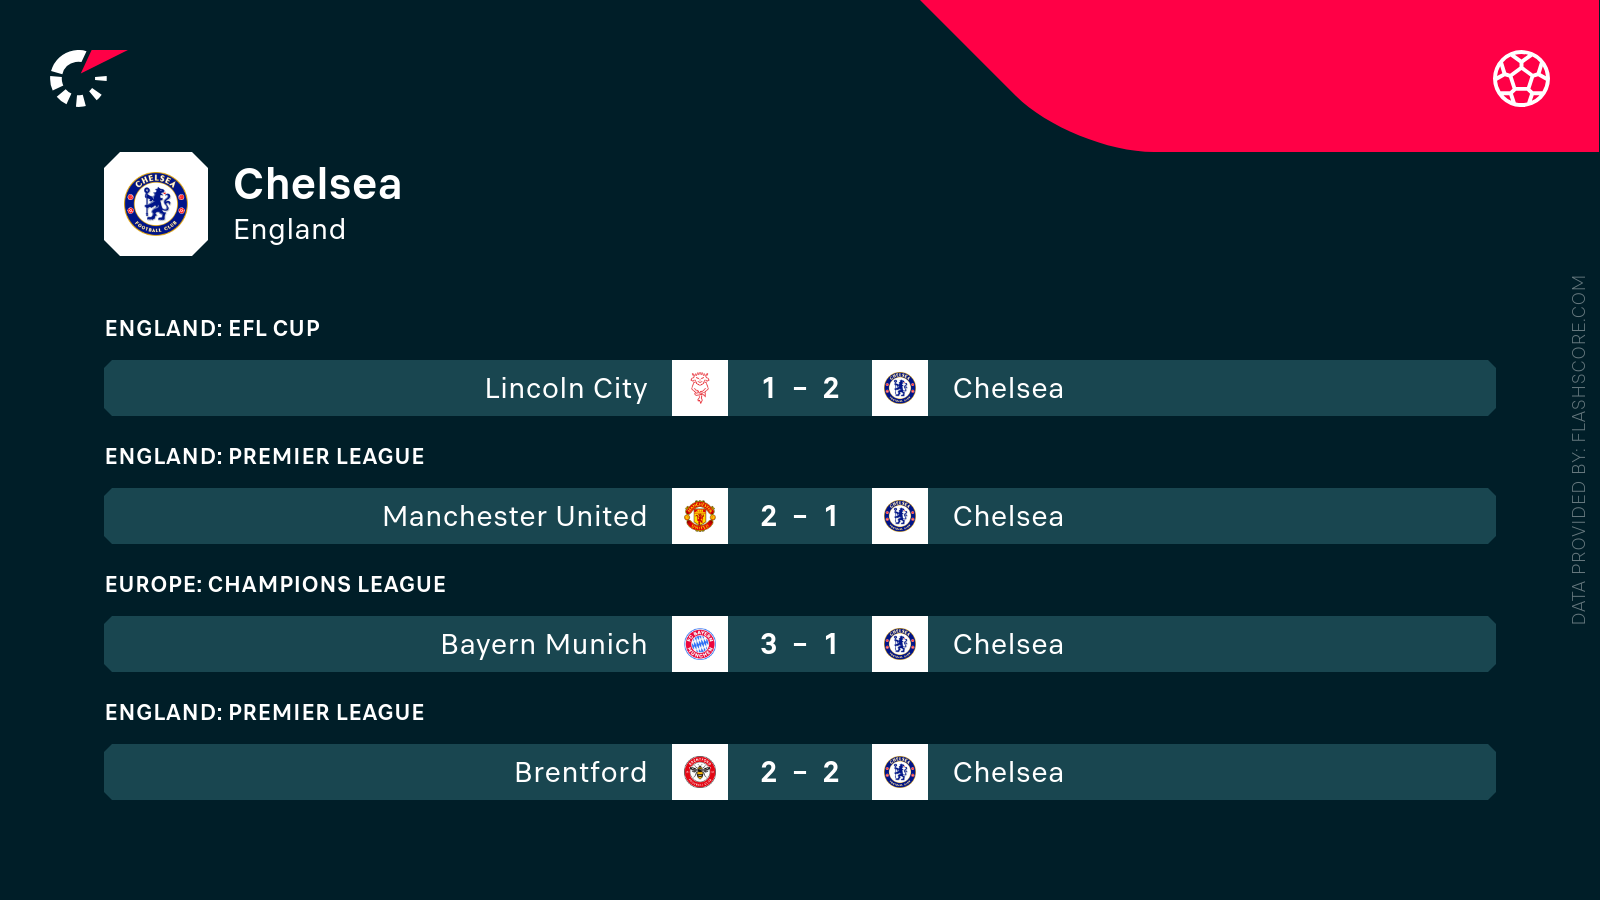Click the Chelsea title heading text
Viewport: 1600px width, 900px height.
click(x=317, y=184)
